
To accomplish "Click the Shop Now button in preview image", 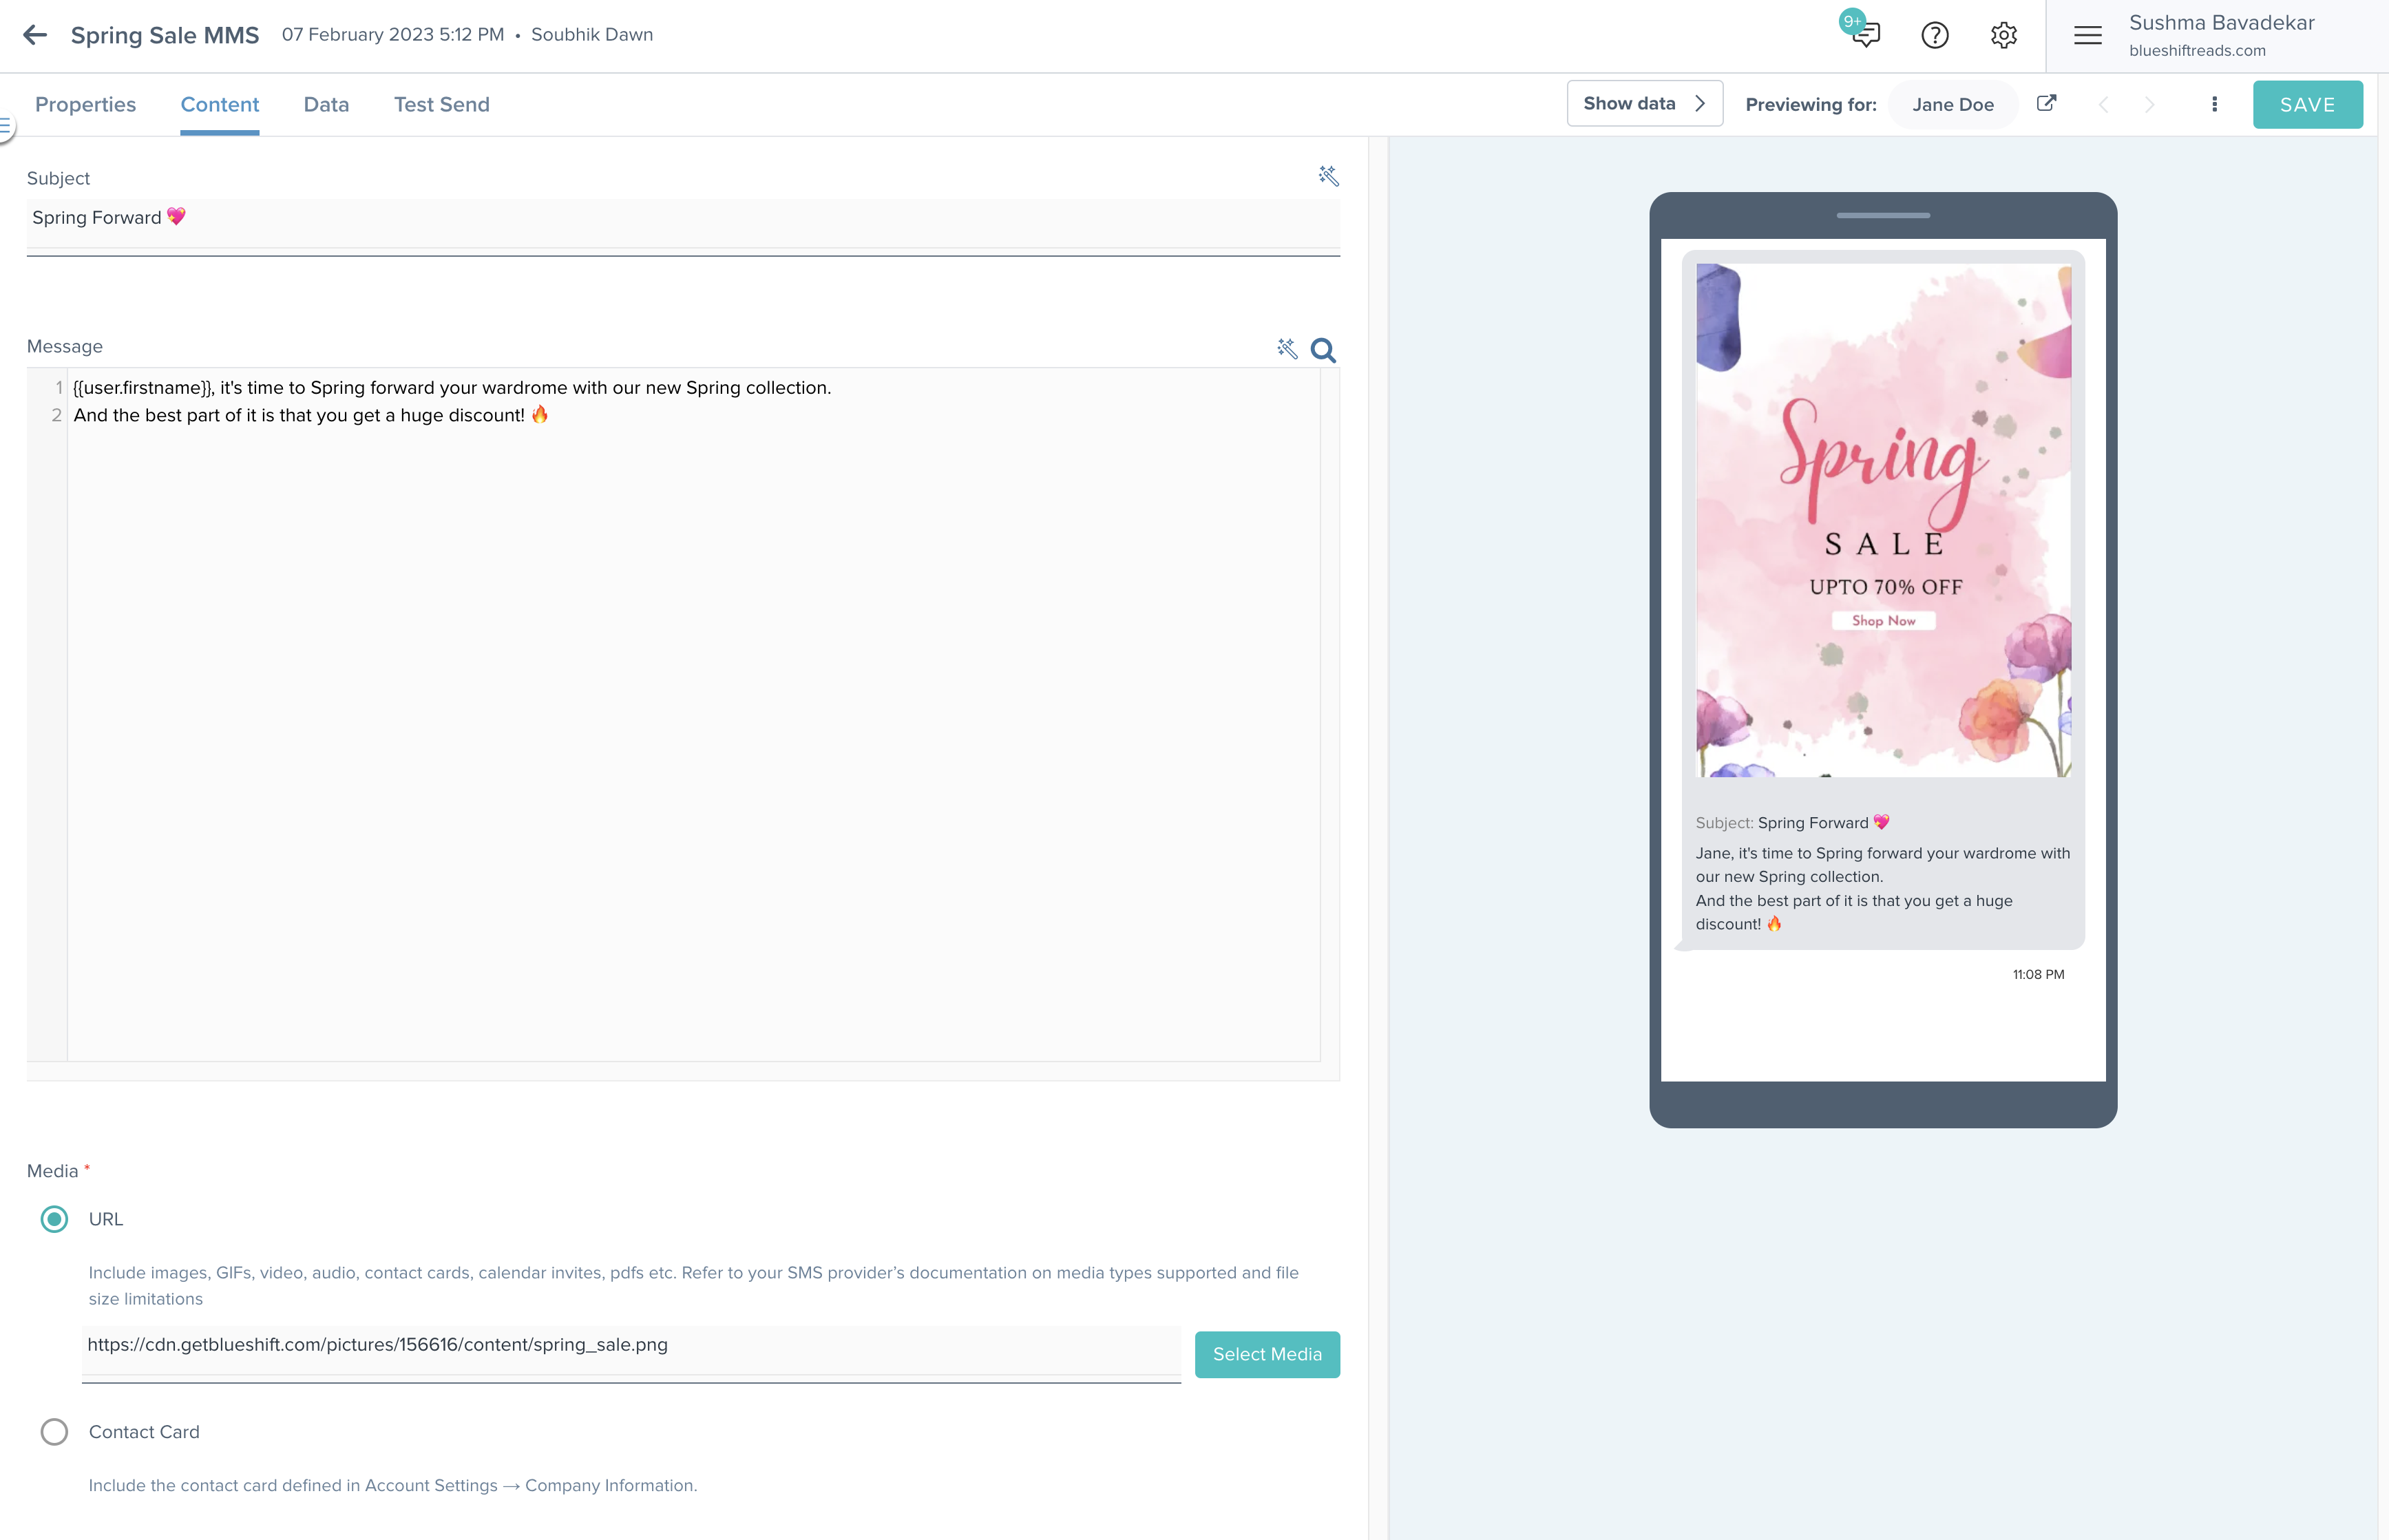I will pos(1883,621).
